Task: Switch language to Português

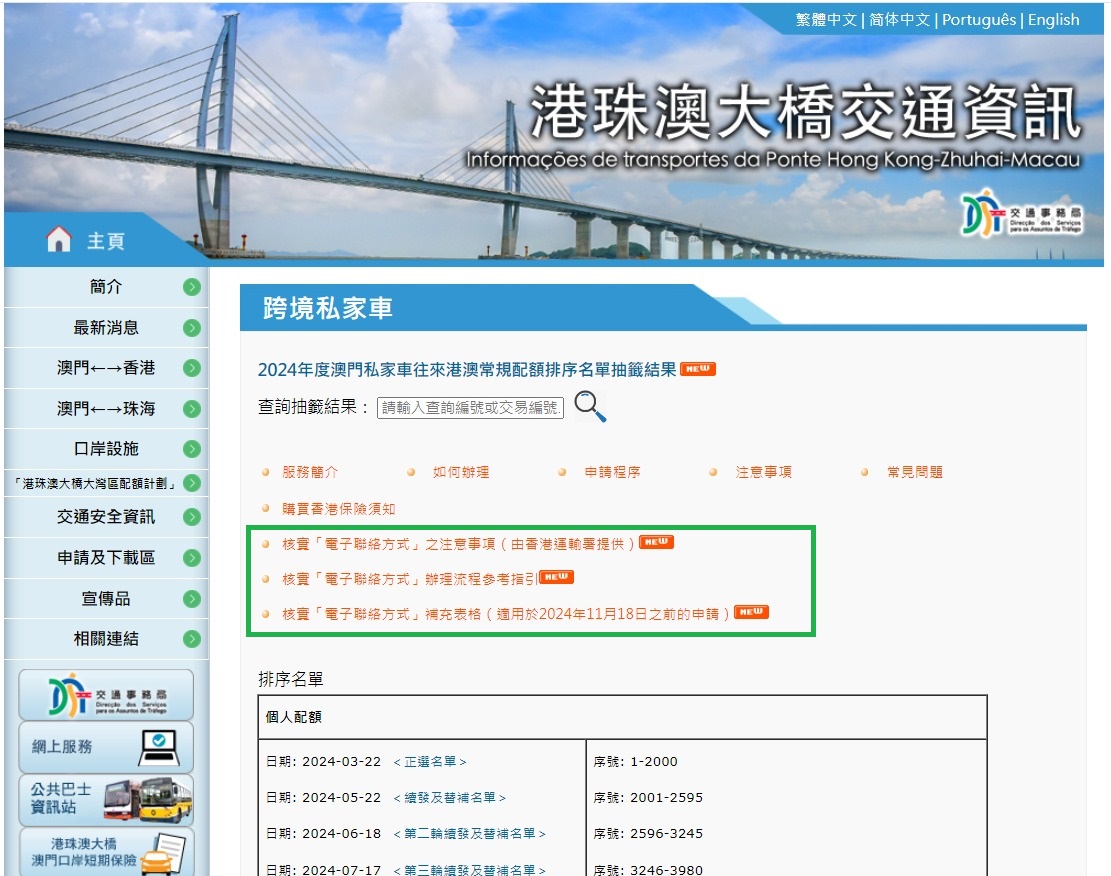Action: coord(978,20)
